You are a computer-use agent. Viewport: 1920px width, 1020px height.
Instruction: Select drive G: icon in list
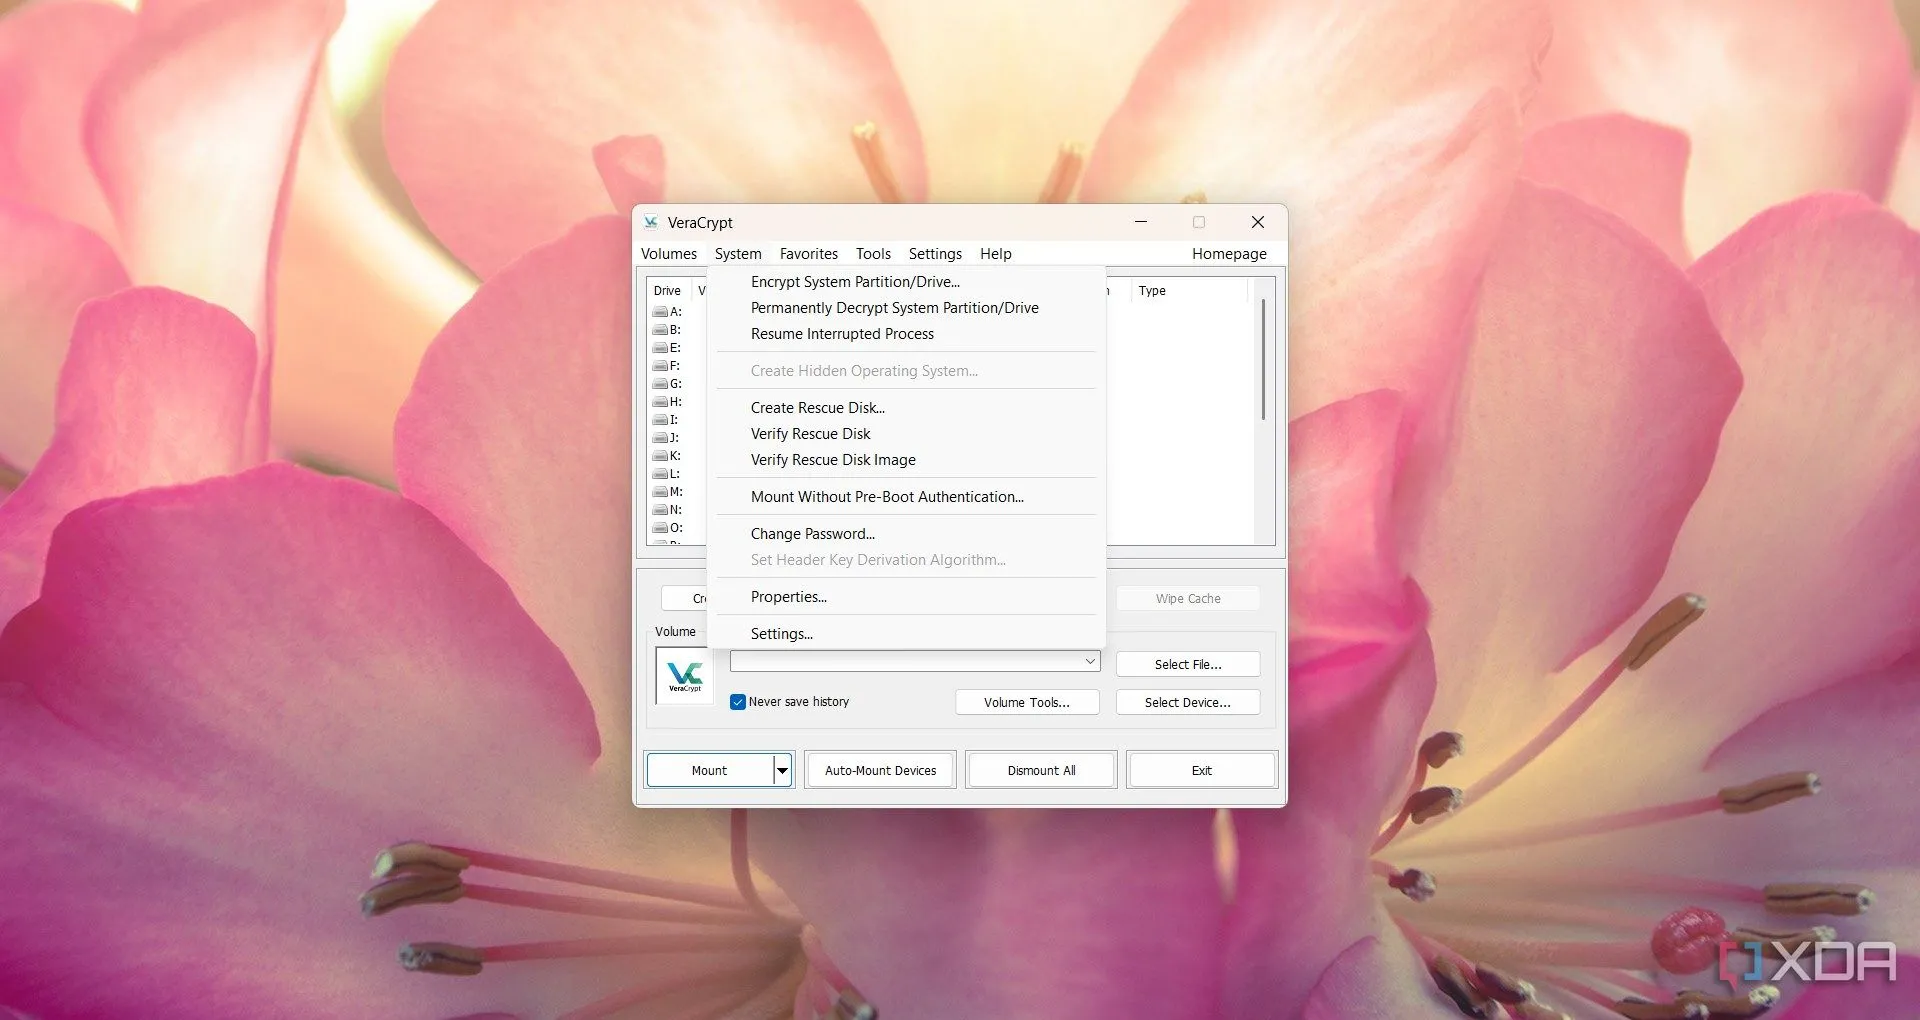pyautogui.click(x=660, y=384)
